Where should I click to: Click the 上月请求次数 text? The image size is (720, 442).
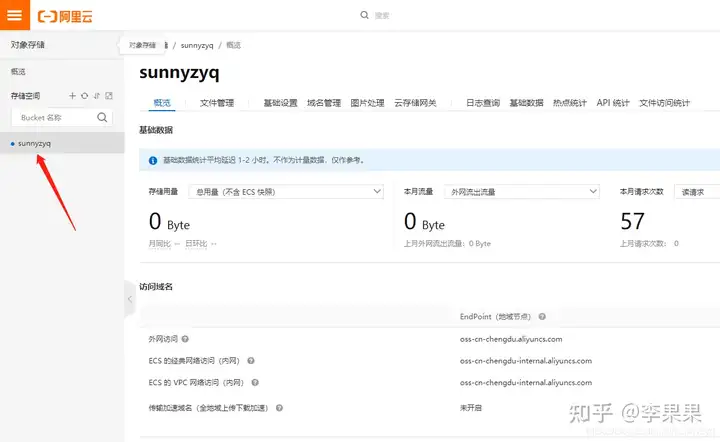point(643,244)
